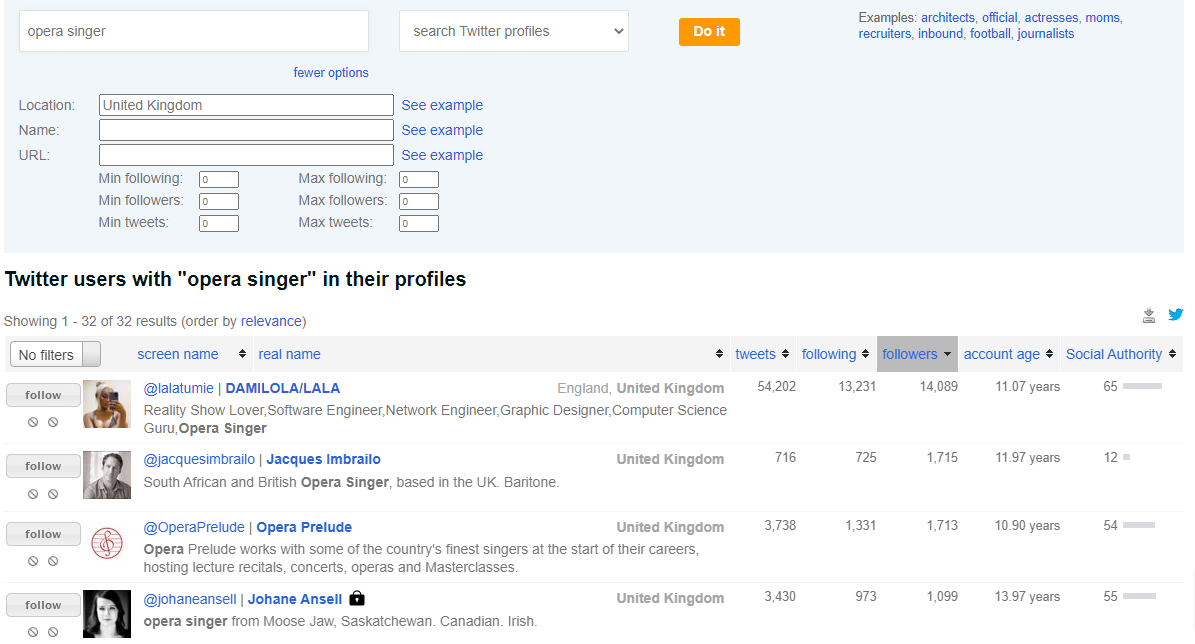The height and width of the screenshot is (644, 1195).
Task: Sort table by account age column
Action: point(1008,354)
